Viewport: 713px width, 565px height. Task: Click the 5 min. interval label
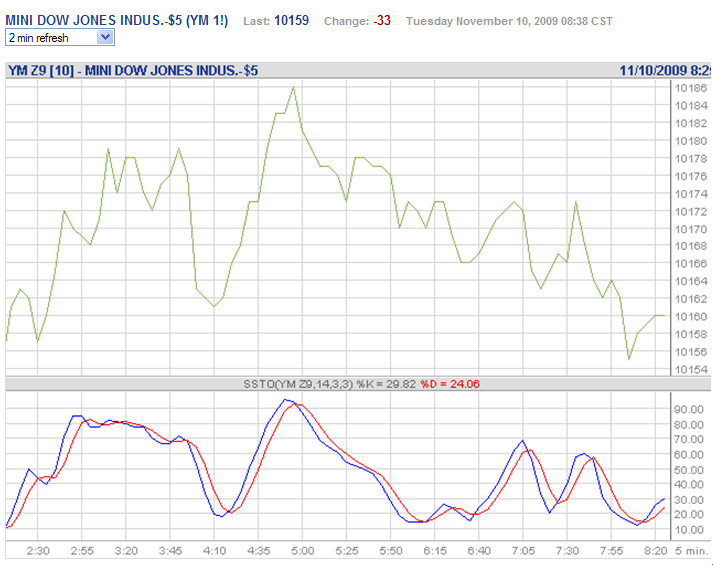(x=692, y=551)
